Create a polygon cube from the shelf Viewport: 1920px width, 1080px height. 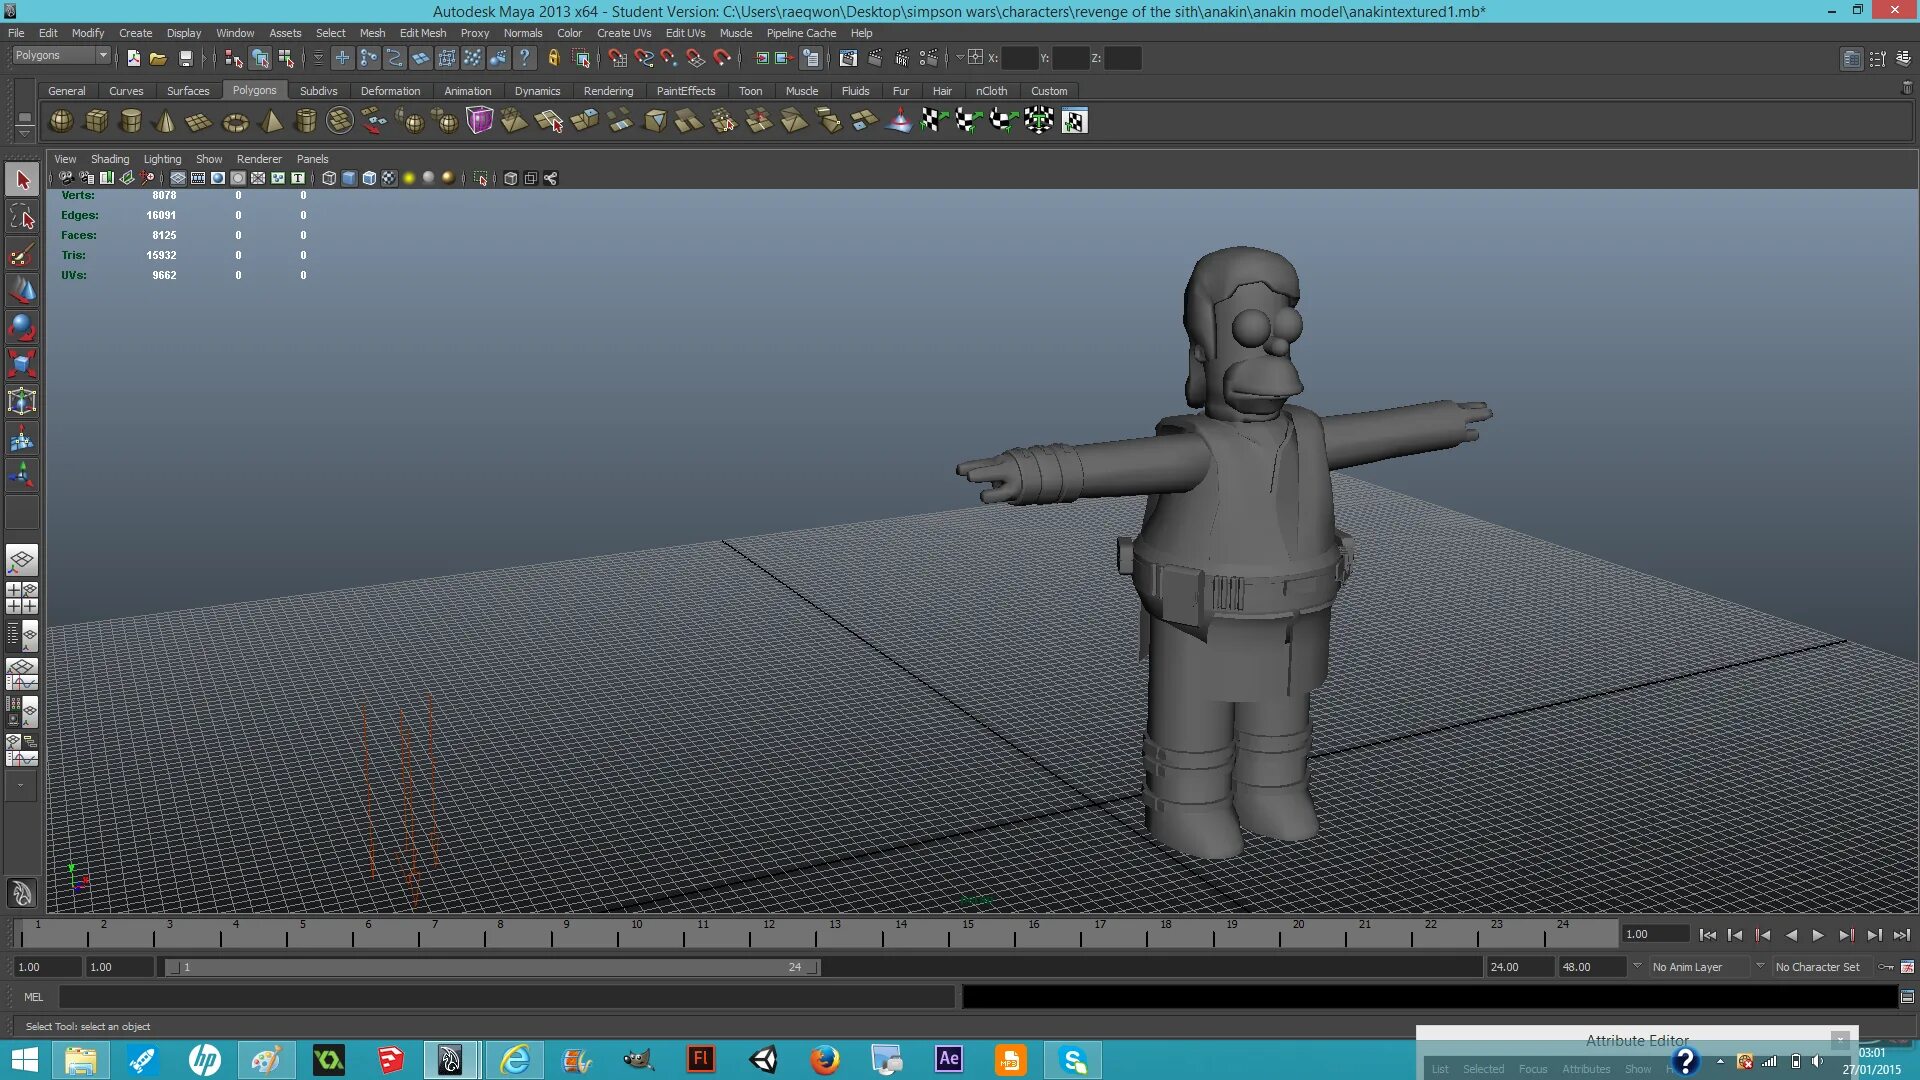coord(96,121)
